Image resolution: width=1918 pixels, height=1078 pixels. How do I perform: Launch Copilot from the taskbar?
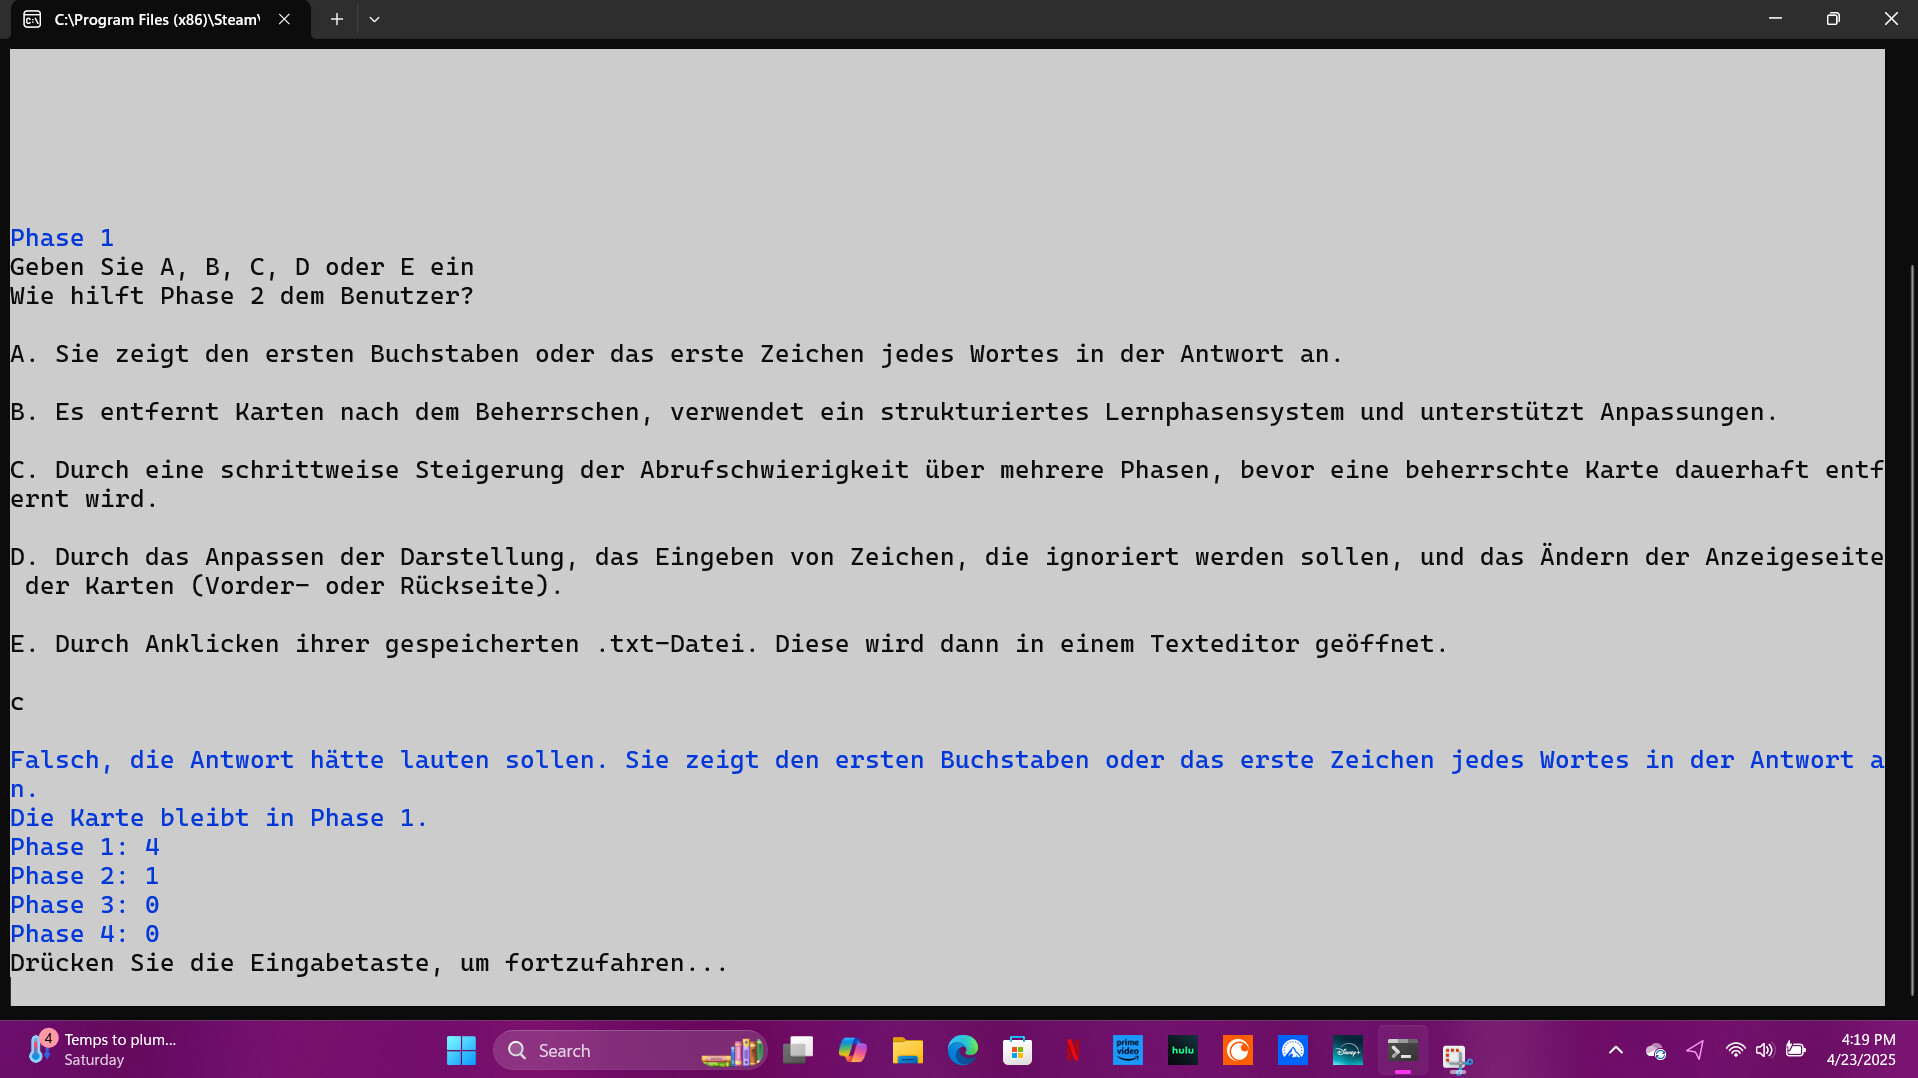(853, 1050)
